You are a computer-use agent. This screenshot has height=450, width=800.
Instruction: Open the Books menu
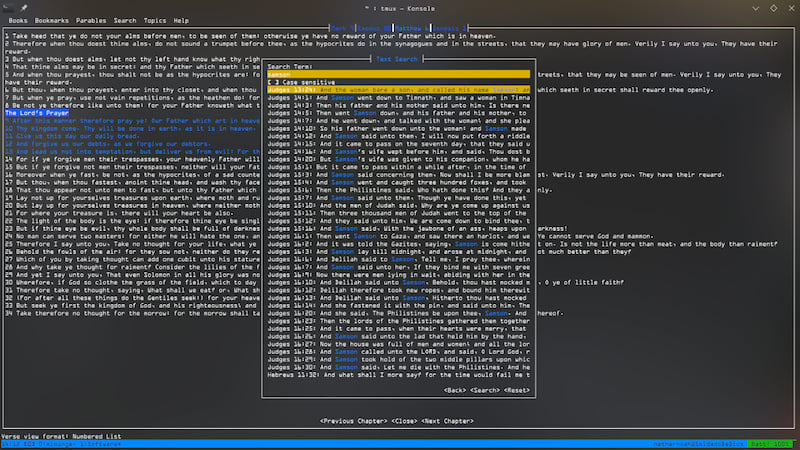(x=18, y=21)
